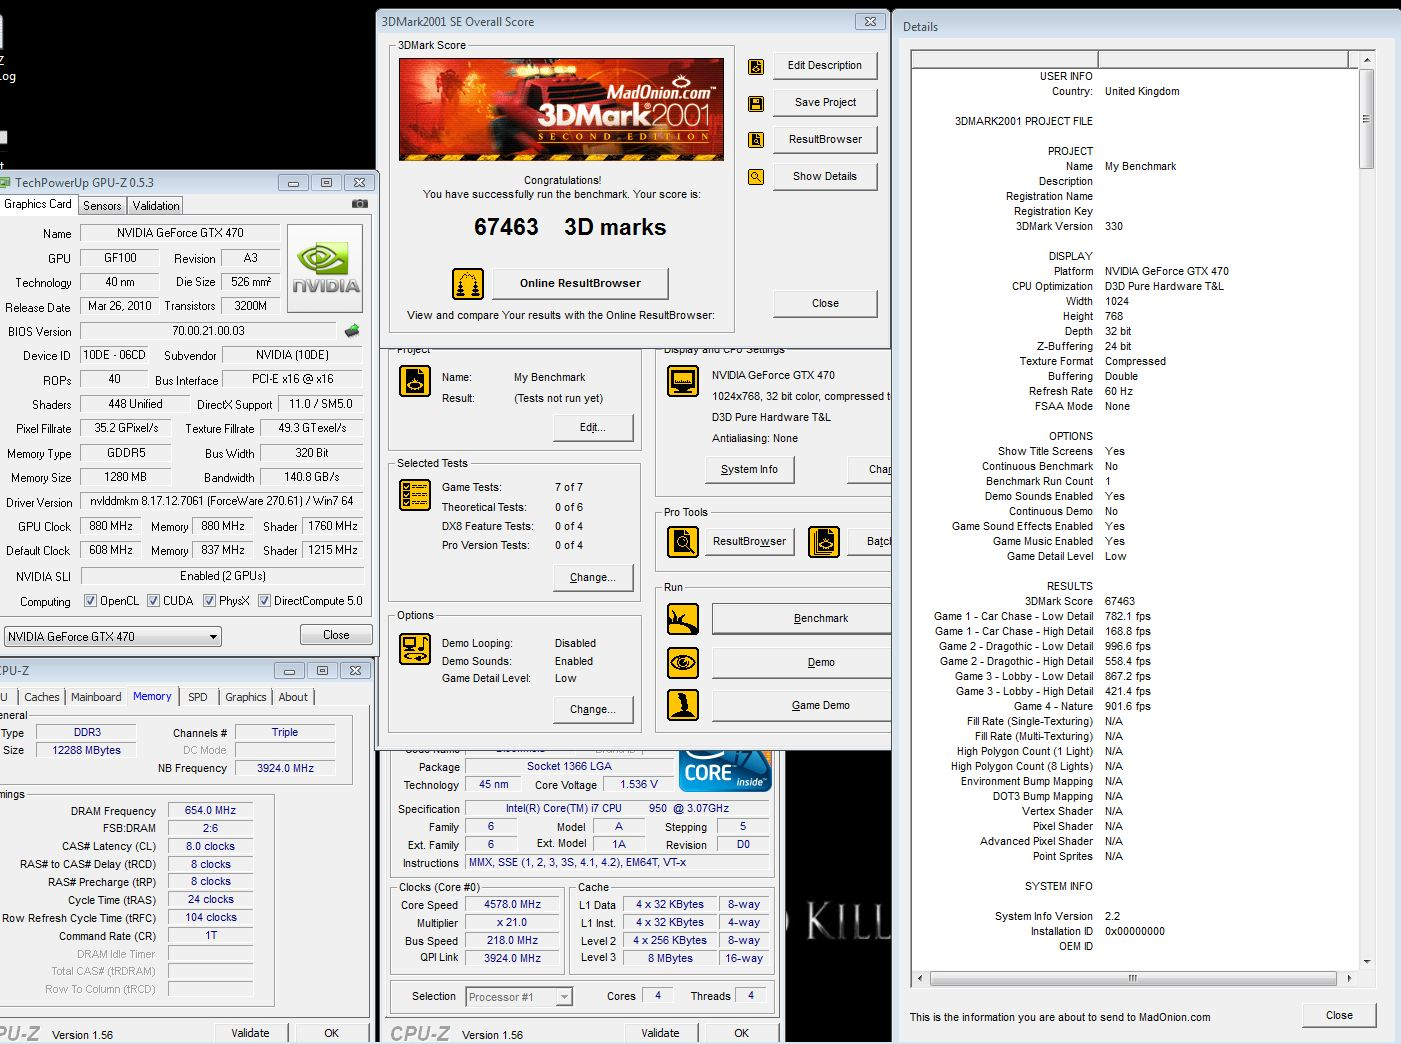Image resolution: width=1401 pixels, height=1044 pixels.
Task: Click the Selected Tests checklist icon
Action: [x=415, y=495]
